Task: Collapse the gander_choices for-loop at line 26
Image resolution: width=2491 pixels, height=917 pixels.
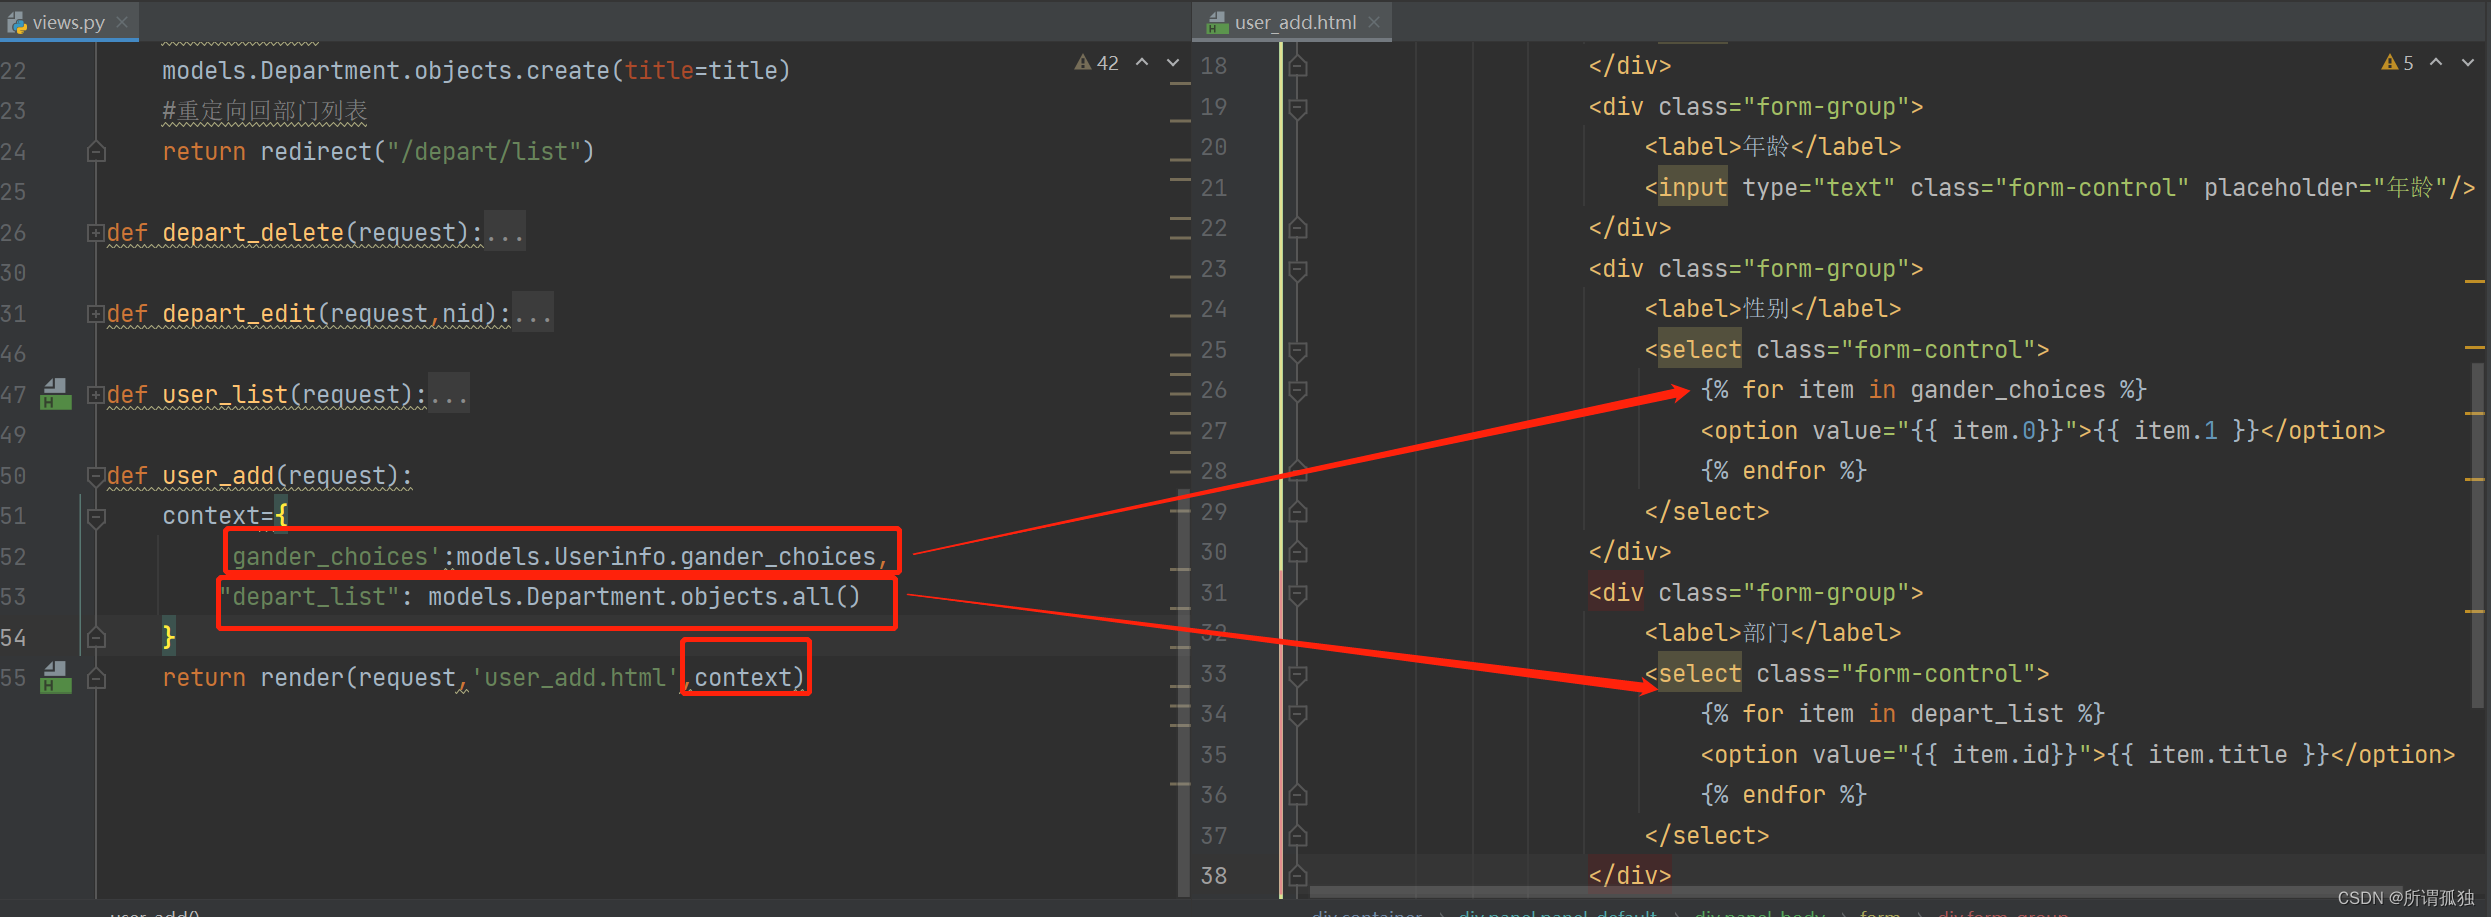Action: (x=1298, y=390)
